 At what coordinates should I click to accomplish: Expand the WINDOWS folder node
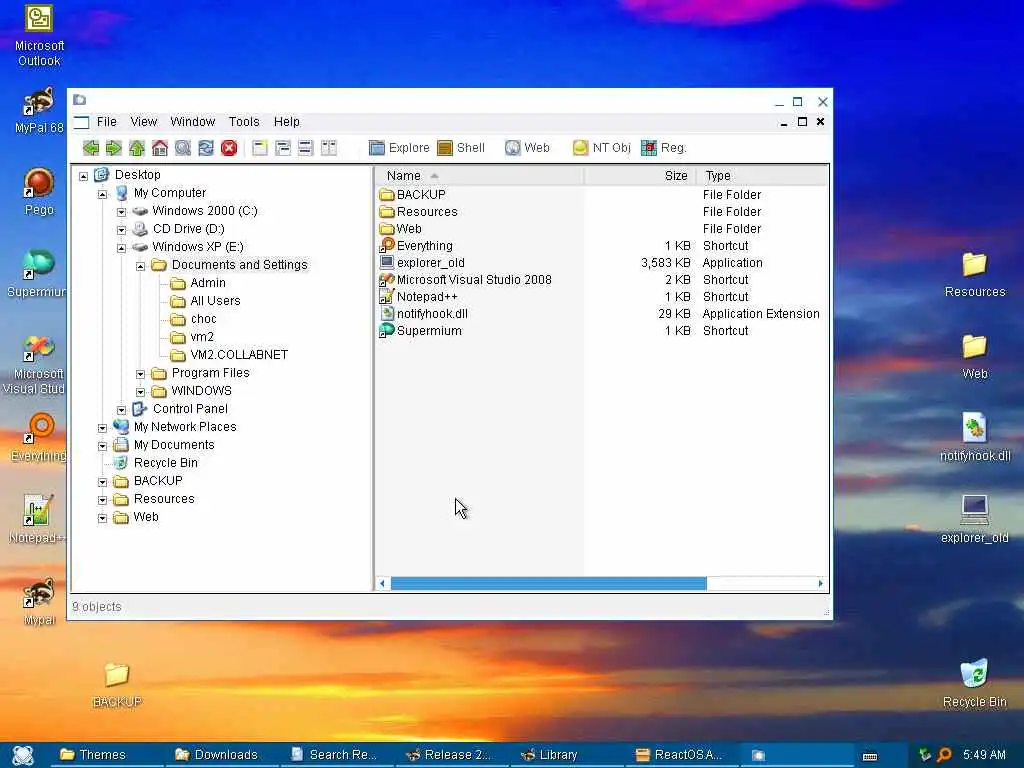(140, 392)
